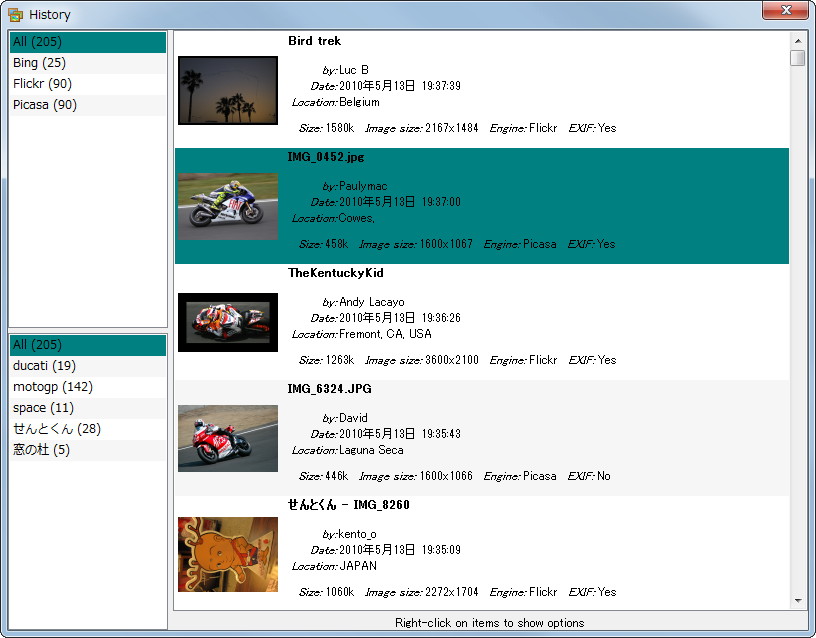
Task: Filter history by Bing (25)
Action: tap(87, 63)
